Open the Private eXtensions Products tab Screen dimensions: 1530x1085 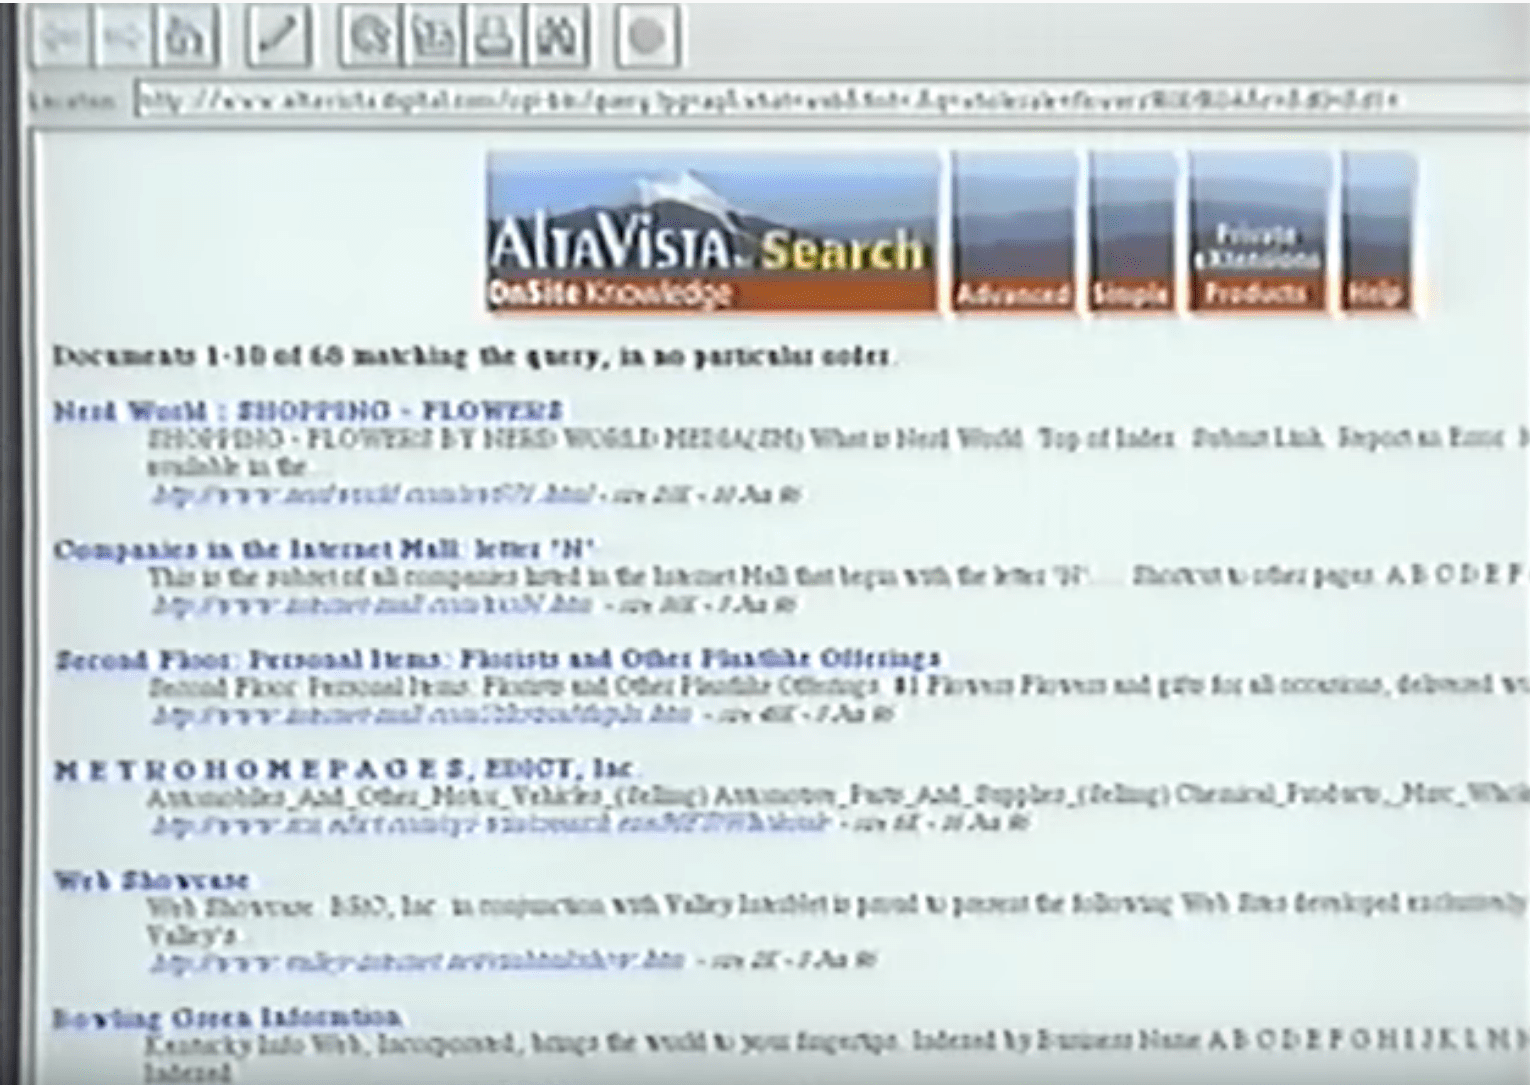click(1259, 233)
